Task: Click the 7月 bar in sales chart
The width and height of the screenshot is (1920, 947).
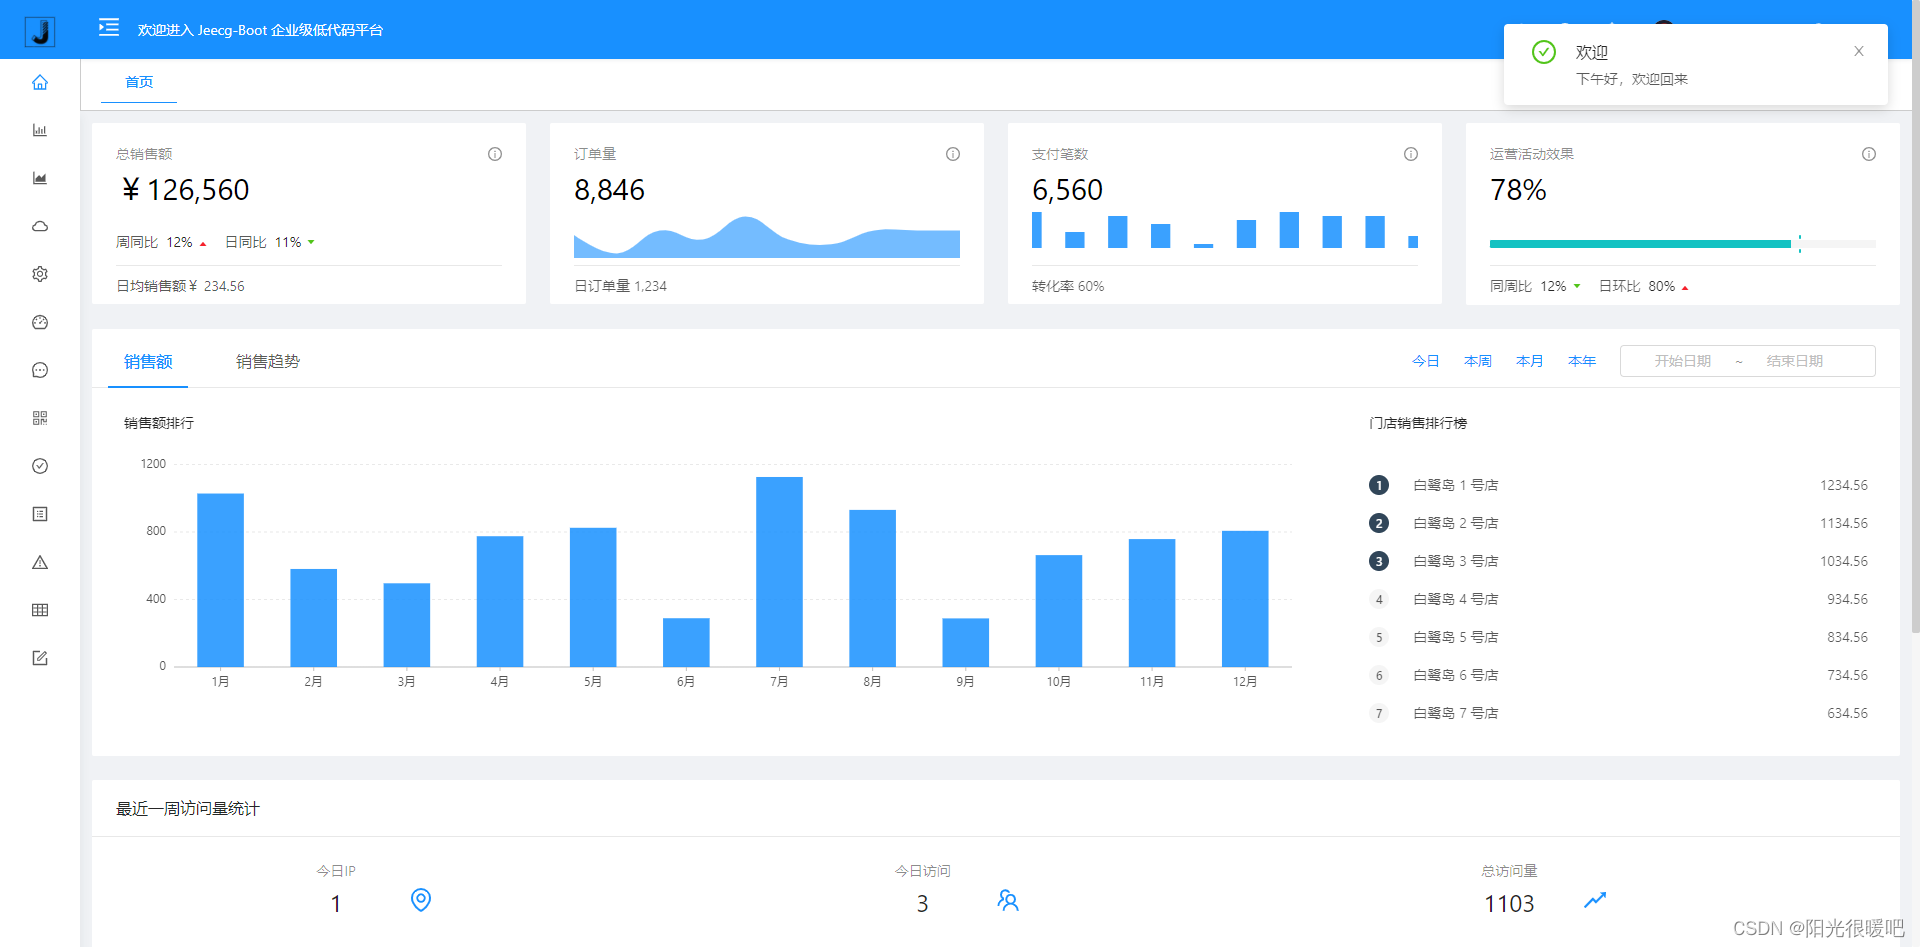Action: click(x=779, y=572)
